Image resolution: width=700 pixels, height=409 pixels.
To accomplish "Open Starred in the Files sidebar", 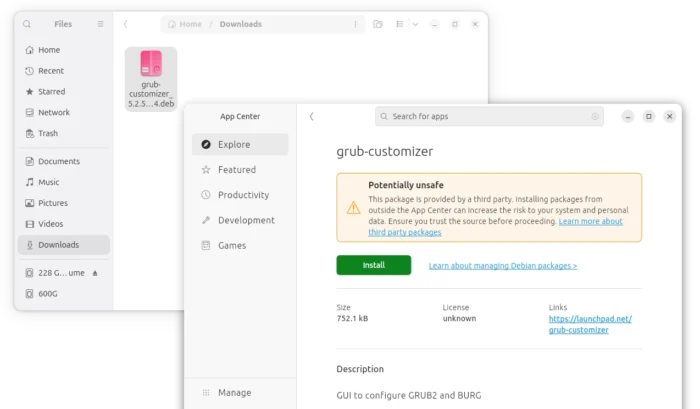I will pos(64,92).
